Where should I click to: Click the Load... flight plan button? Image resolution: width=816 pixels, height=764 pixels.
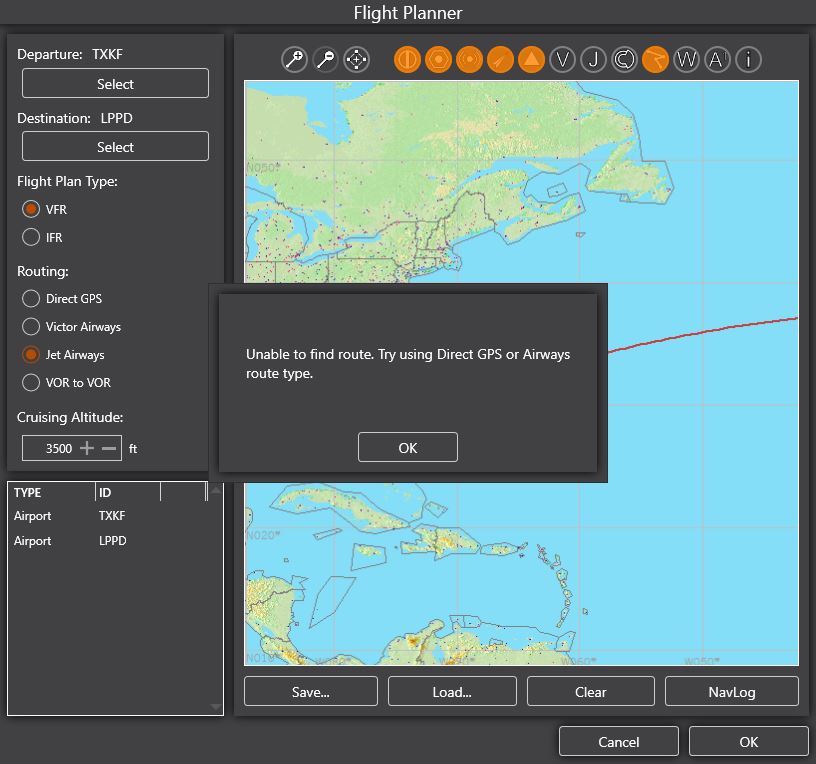pyautogui.click(x=452, y=691)
